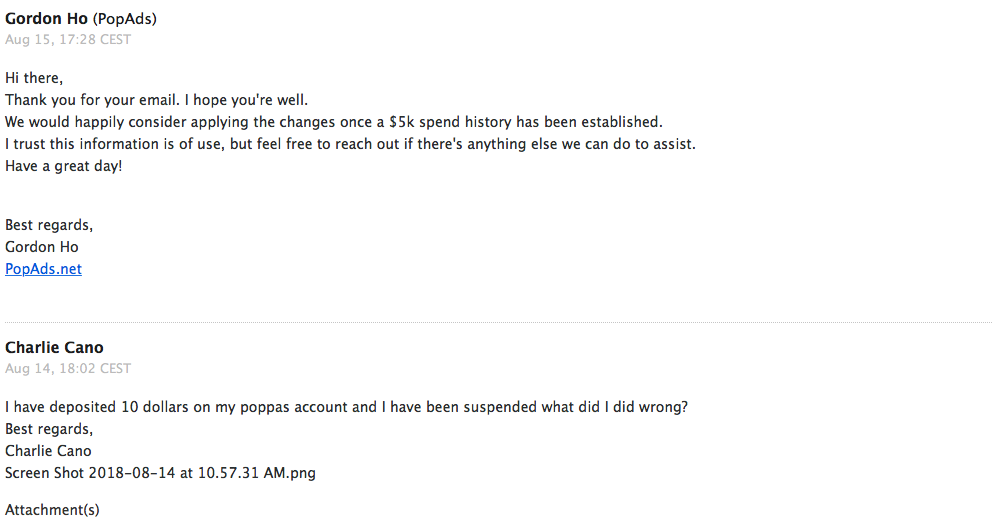Screen dimensions: 992x517
Task: Click the "I trust this information" line
Action: [x=350, y=144]
